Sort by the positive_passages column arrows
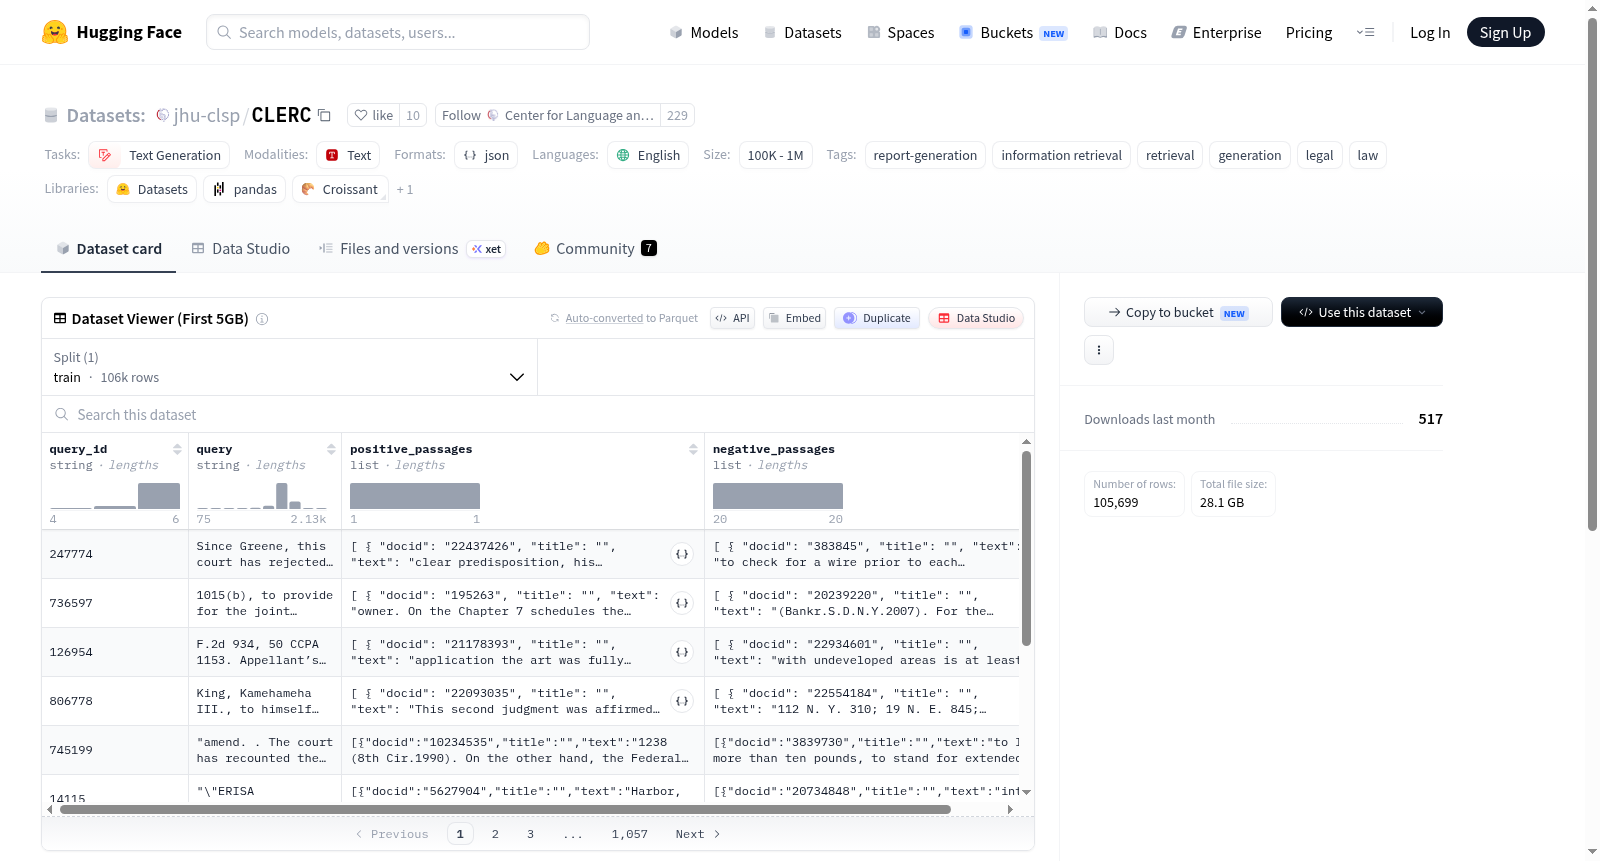Image resolution: width=1600 pixels, height=861 pixels. click(693, 449)
